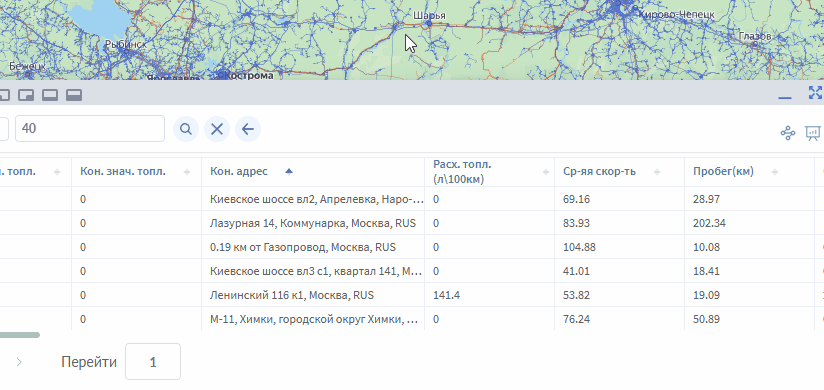The height and width of the screenshot is (390, 824).
Task: Expand report panel to fullscreen
Action: [815, 93]
